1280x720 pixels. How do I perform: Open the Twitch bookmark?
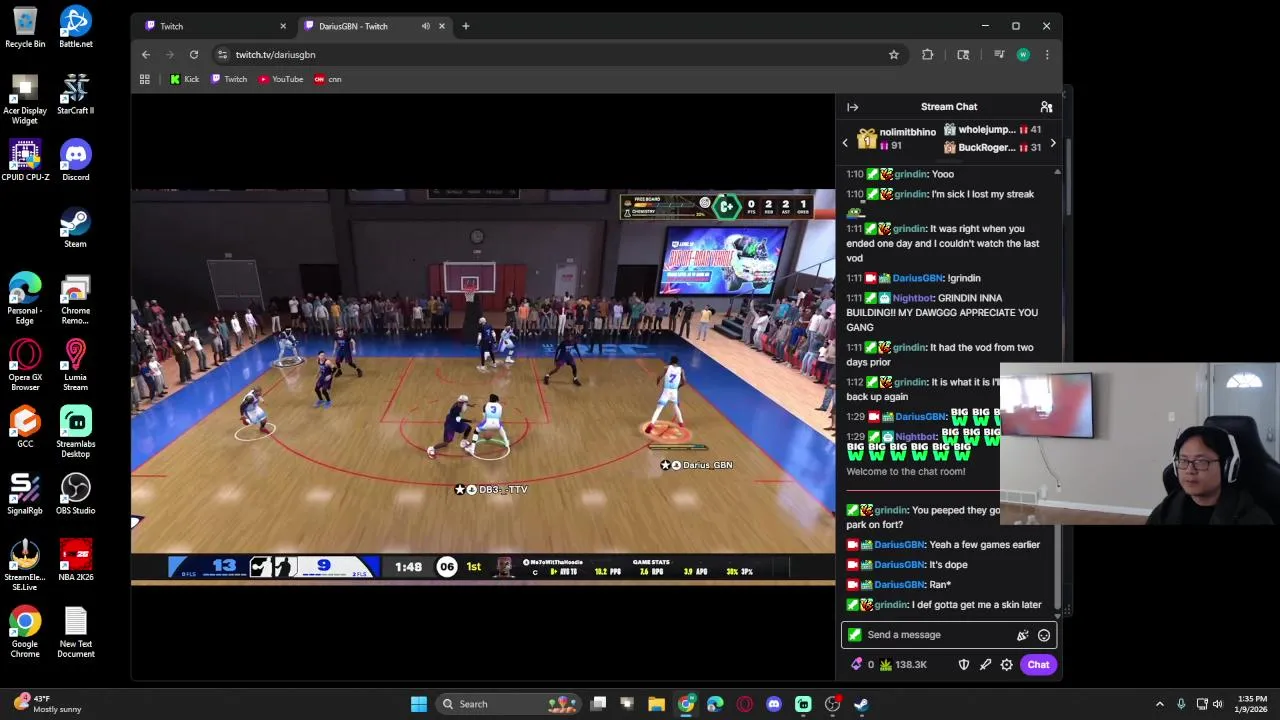tap(229, 79)
